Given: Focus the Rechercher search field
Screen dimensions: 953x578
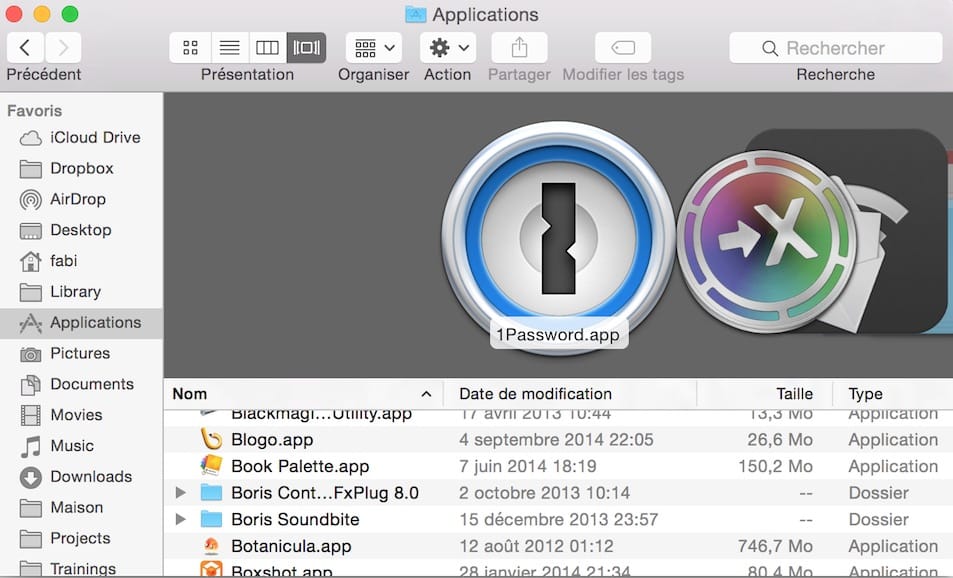Looking at the screenshot, I should (x=836, y=47).
